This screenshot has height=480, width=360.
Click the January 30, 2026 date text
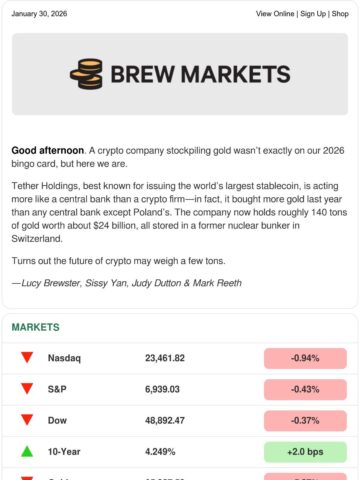(x=39, y=14)
